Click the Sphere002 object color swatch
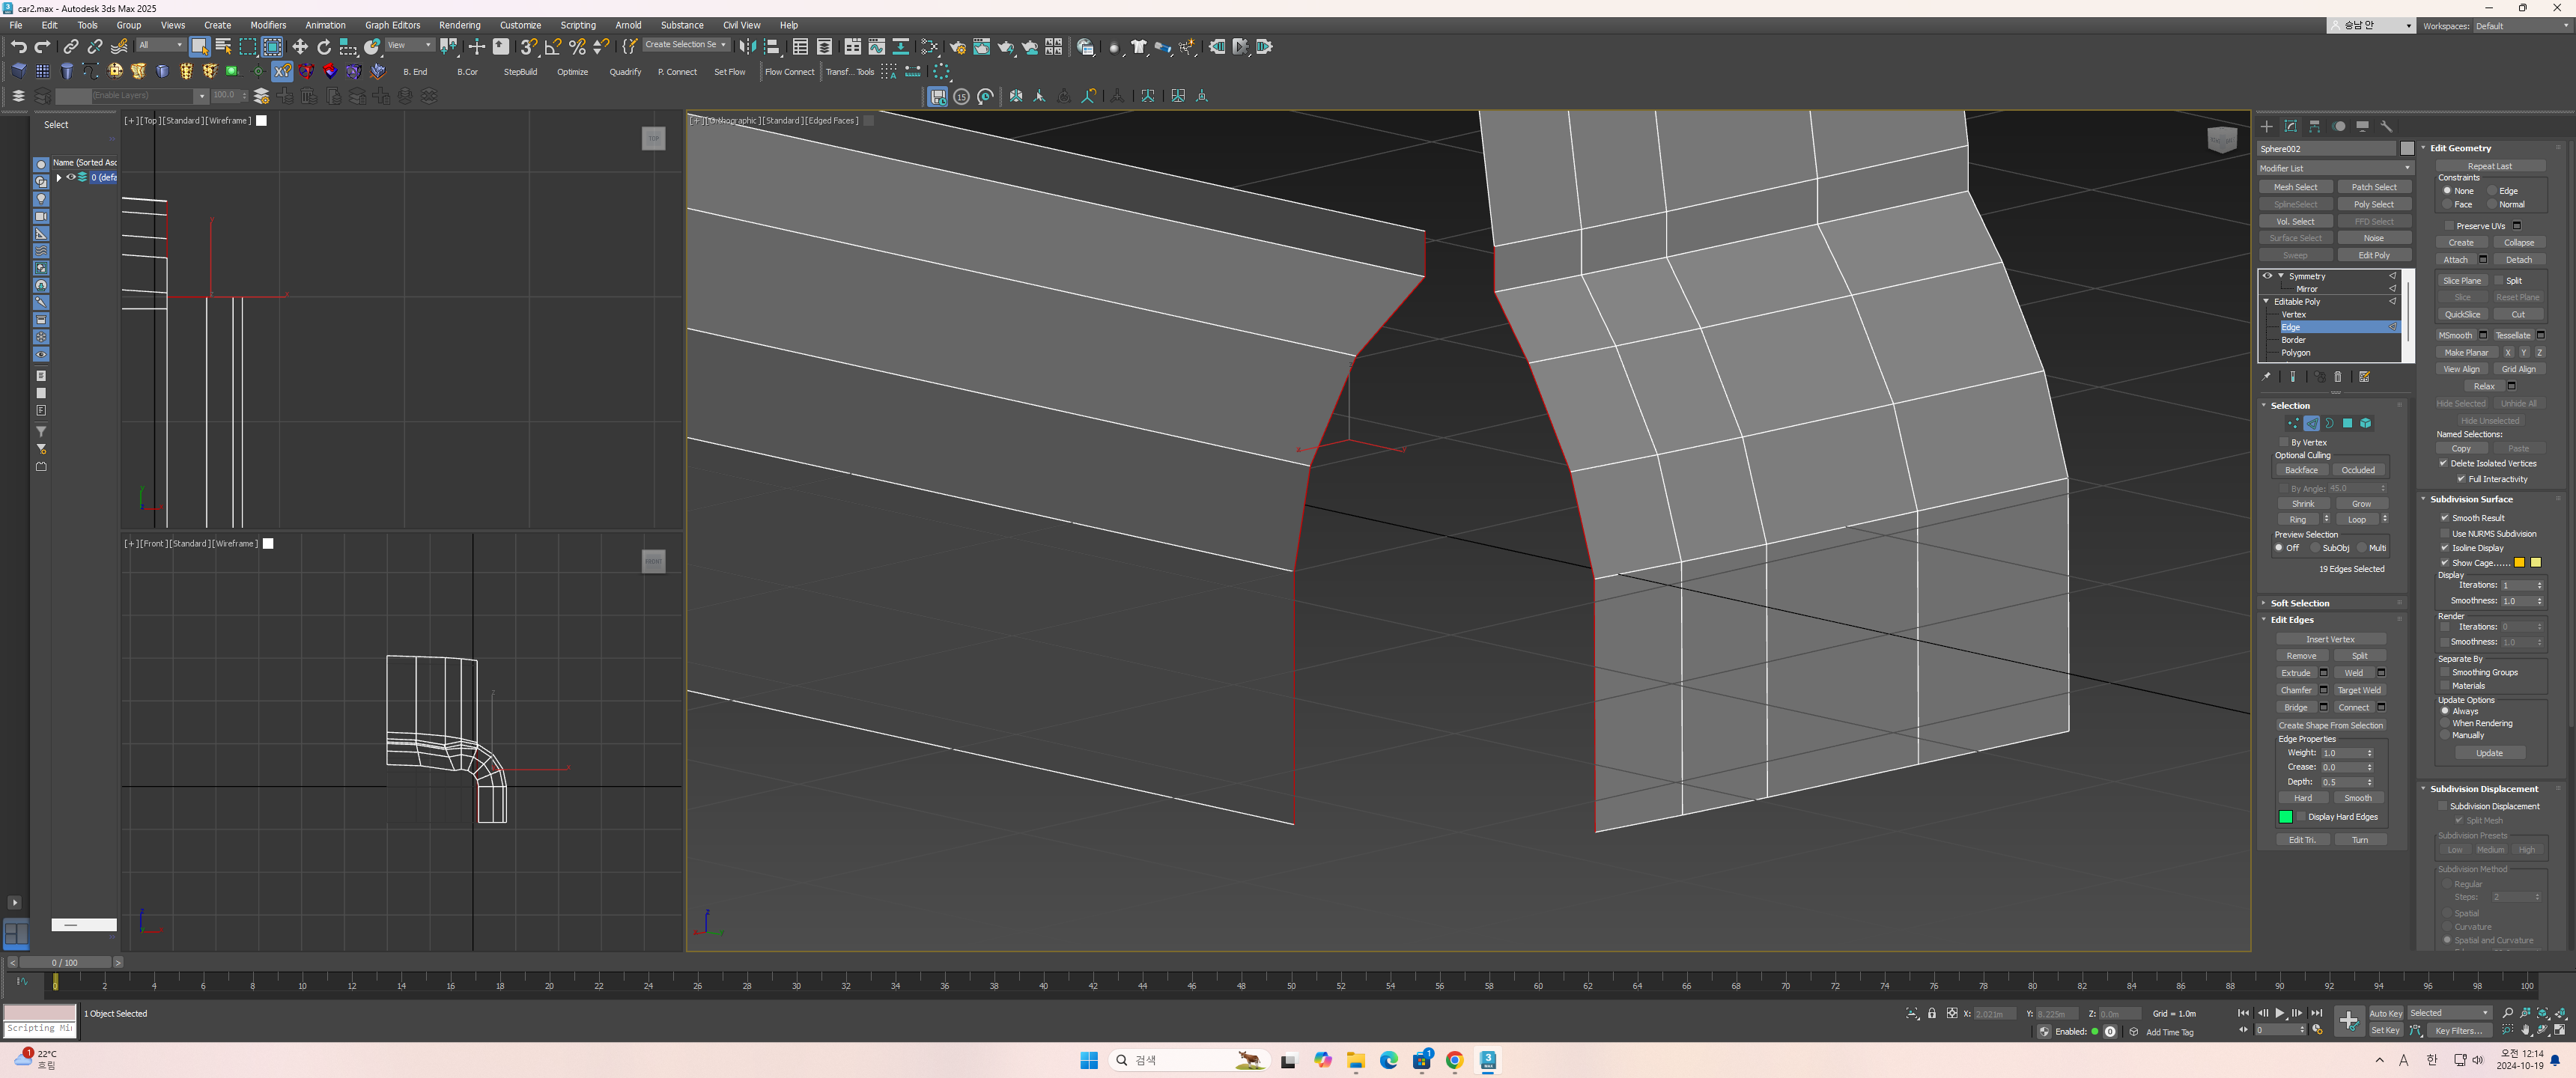2576x1078 pixels. pos(2406,149)
